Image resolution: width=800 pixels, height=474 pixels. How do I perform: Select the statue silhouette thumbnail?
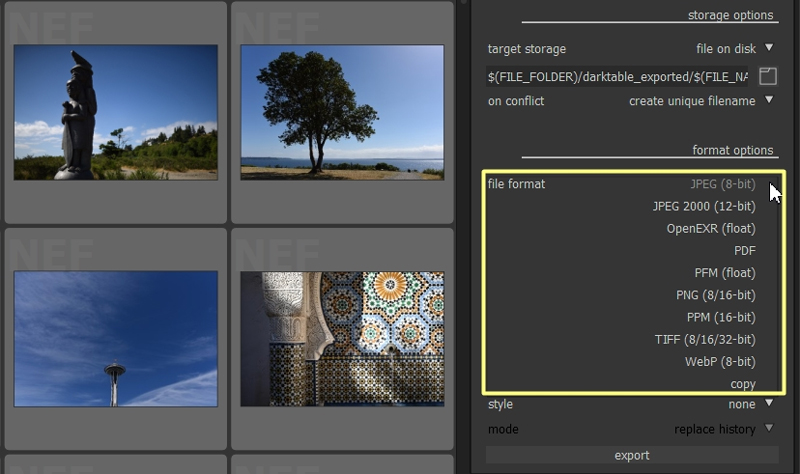point(116,112)
